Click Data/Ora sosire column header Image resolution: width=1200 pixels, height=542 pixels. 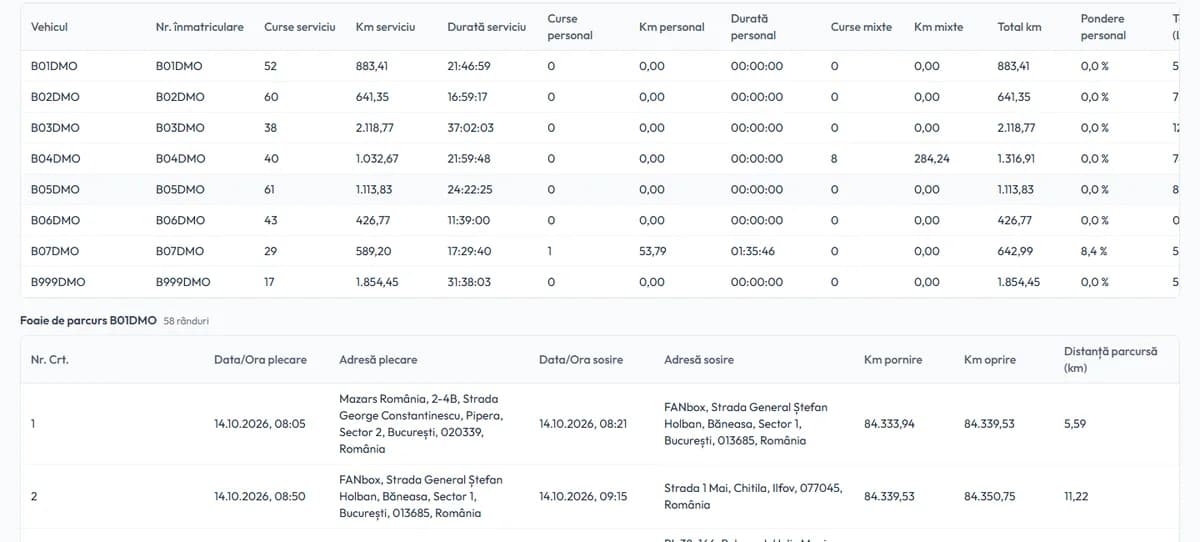pos(581,360)
